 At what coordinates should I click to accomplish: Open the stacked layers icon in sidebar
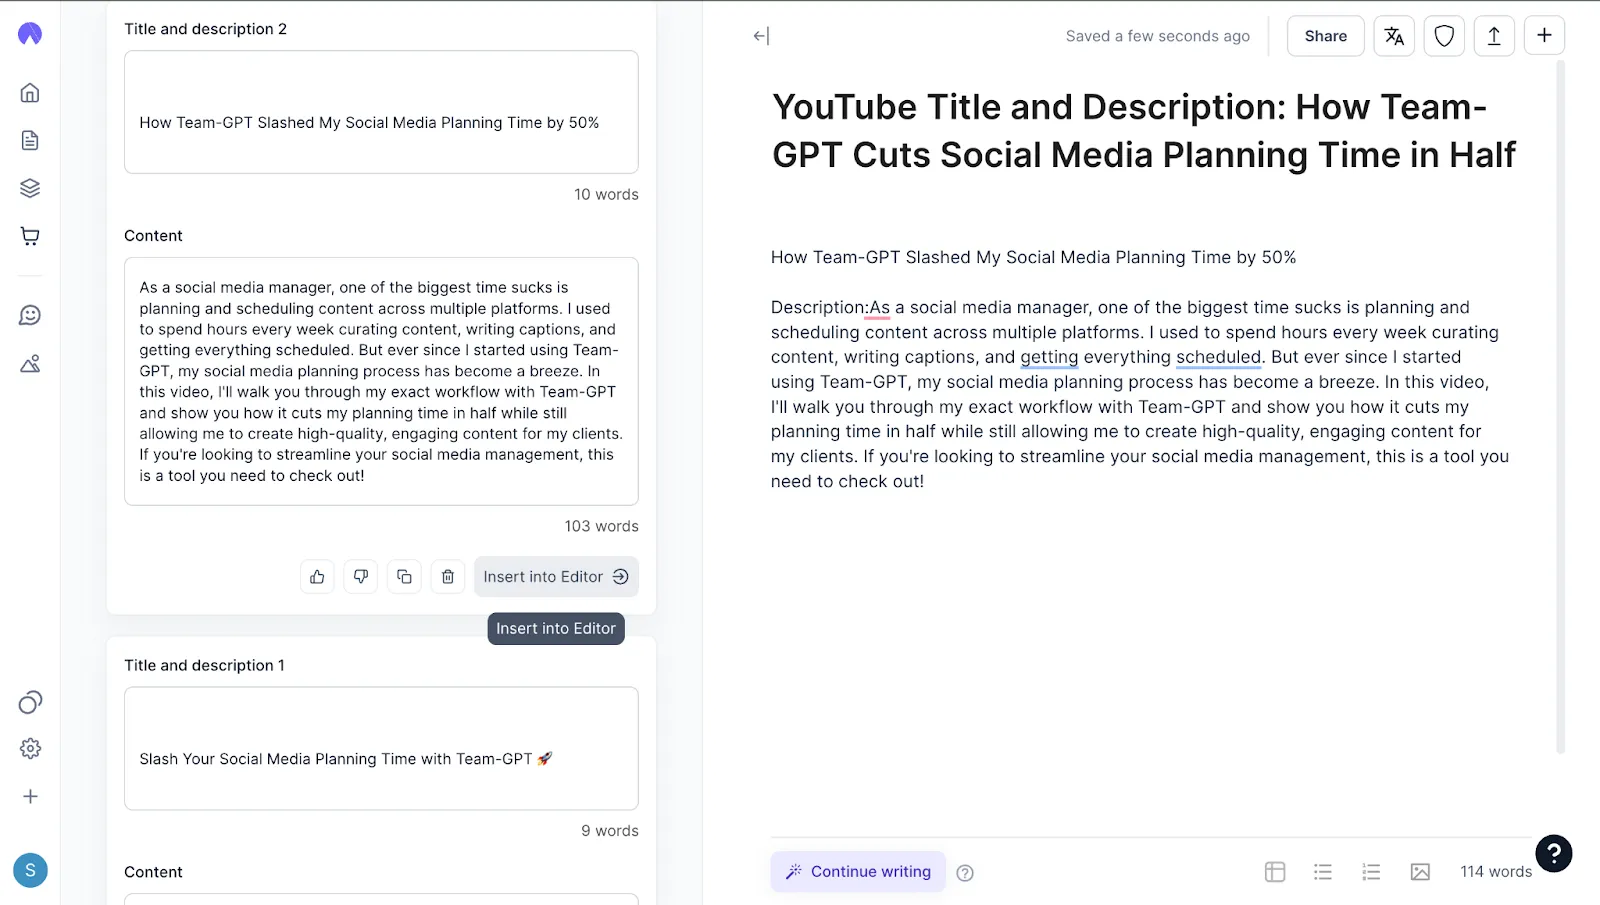coord(30,188)
